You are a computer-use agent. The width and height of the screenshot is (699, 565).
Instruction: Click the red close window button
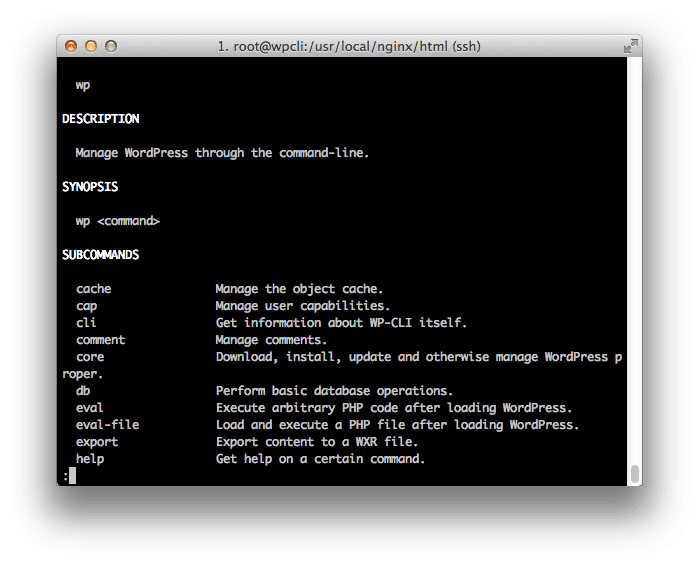click(x=71, y=46)
